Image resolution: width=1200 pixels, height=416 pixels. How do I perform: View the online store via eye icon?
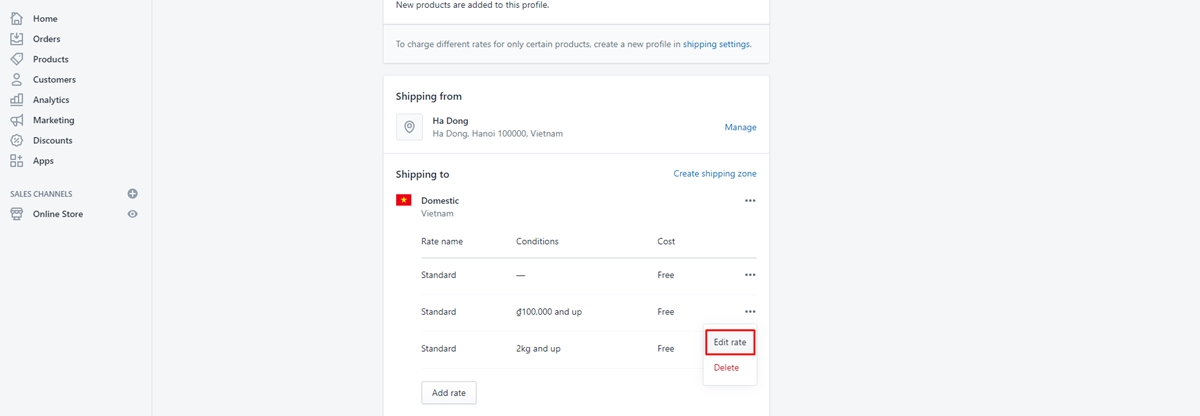[133, 214]
